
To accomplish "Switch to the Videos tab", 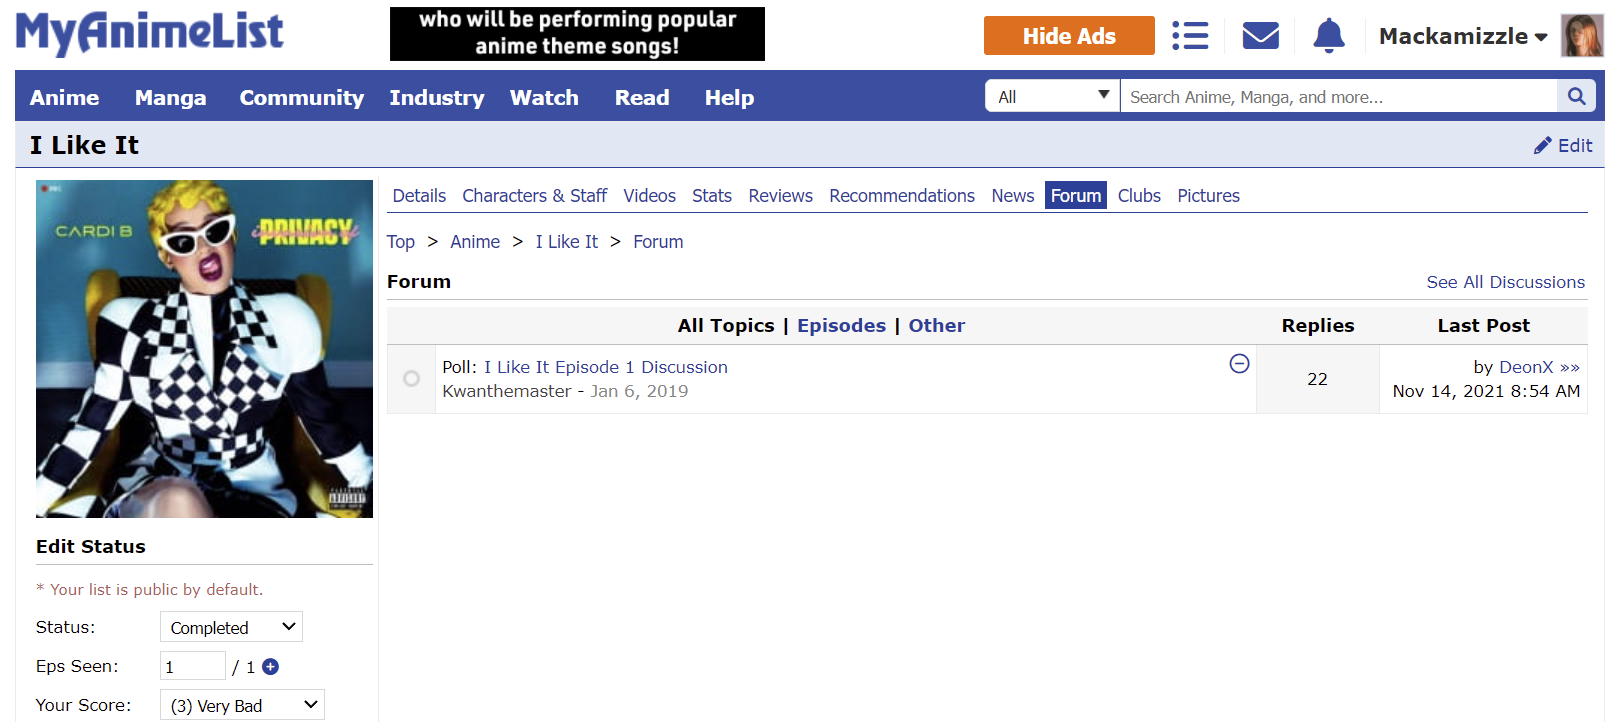I will pyautogui.click(x=650, y=196).
